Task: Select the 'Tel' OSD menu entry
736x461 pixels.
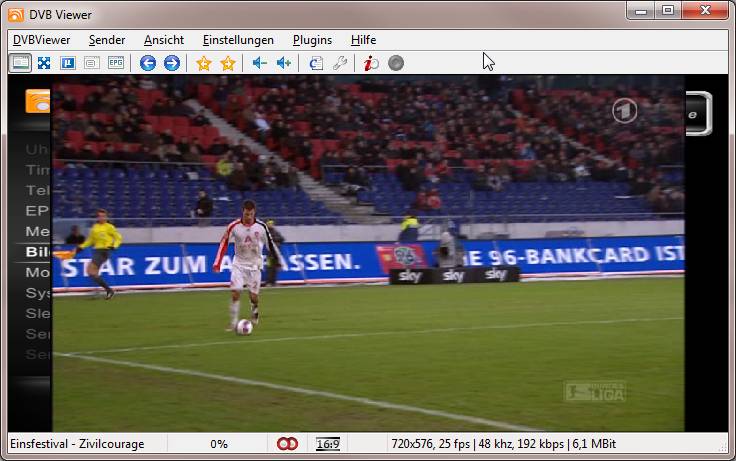Action: pos(38,190)
